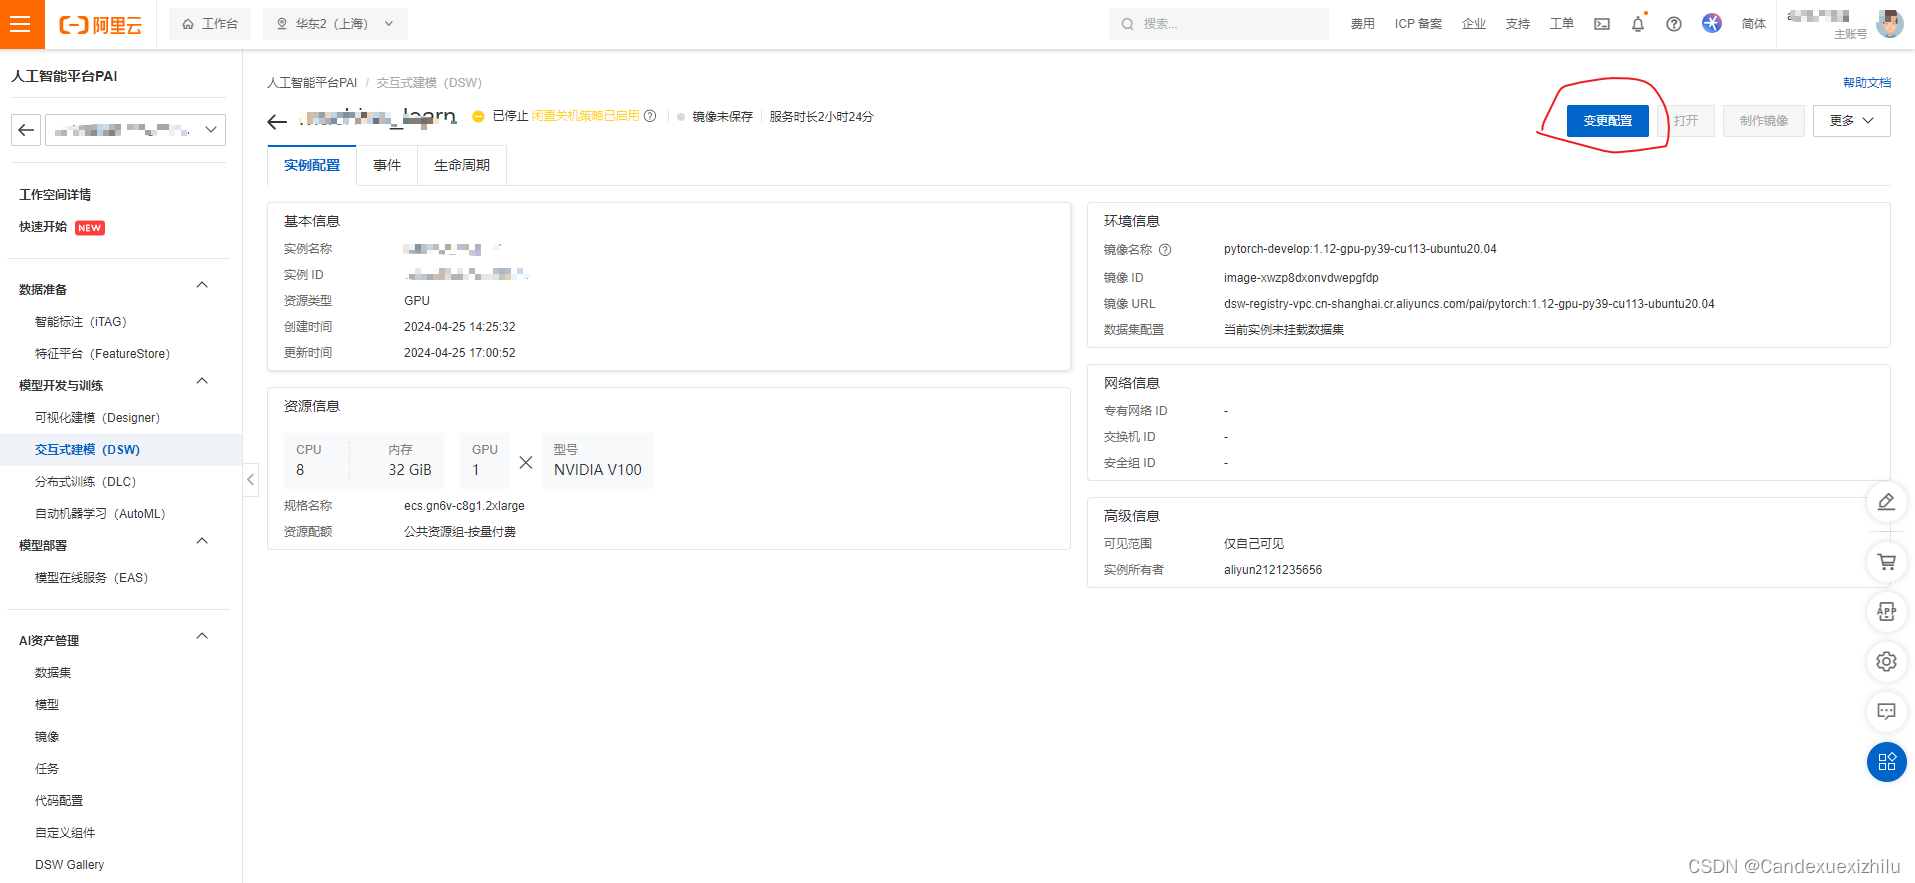Open the hamburger main menu
This screenshot has height=883, width=1915.
coord(21,24)
